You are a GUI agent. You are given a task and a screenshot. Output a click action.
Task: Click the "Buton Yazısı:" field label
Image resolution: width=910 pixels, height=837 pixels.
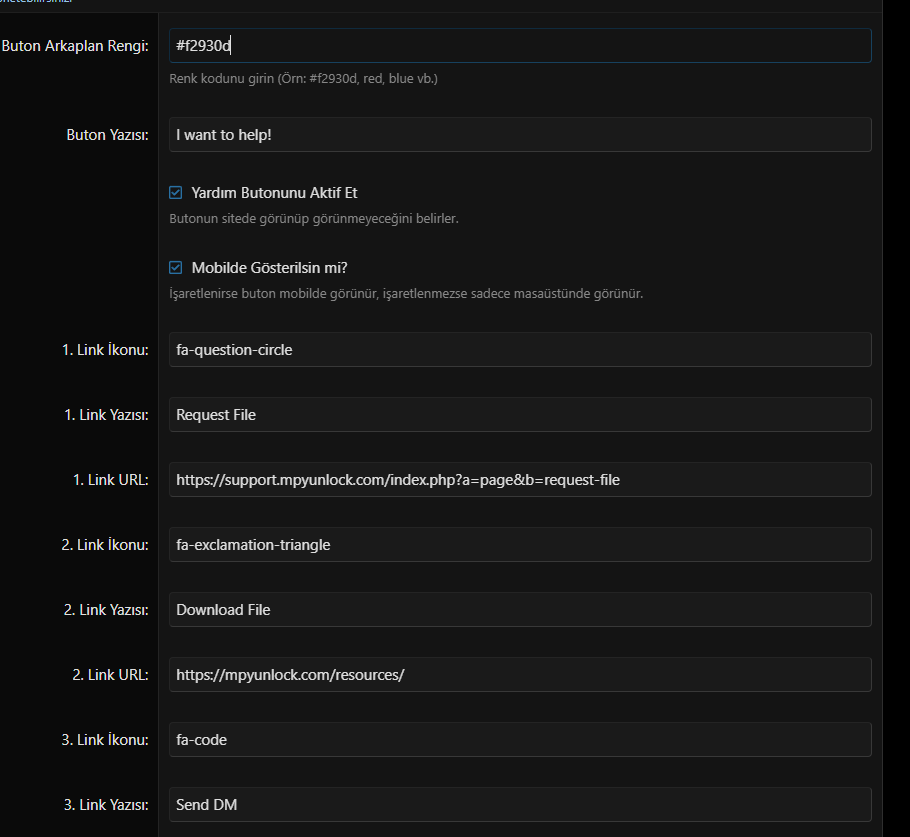coord(107,135)
